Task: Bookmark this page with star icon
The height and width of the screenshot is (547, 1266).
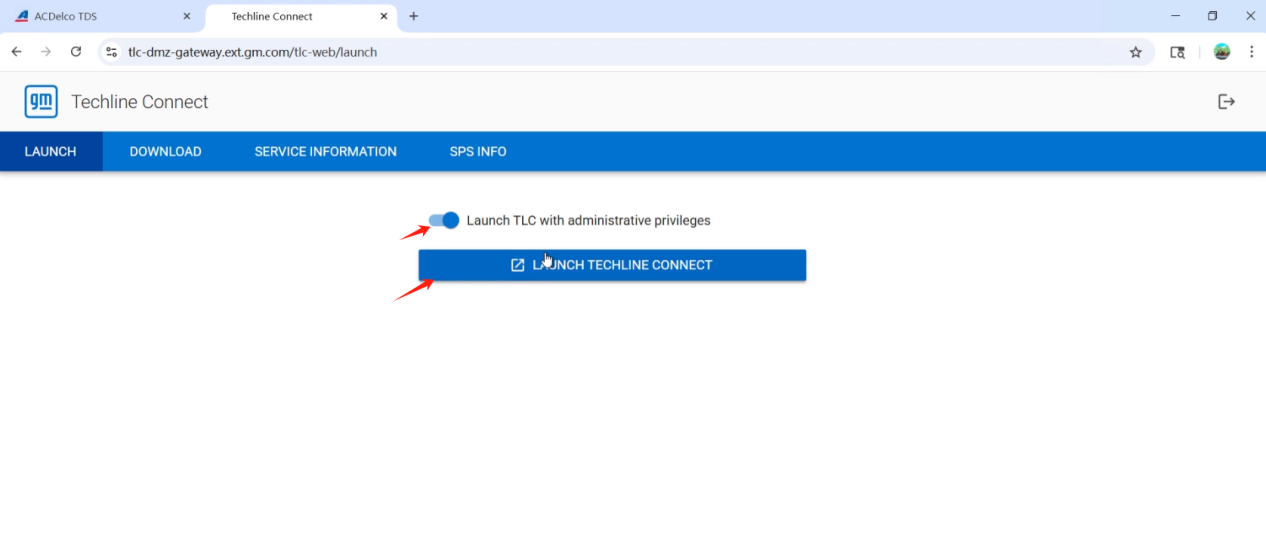Action: click(x=1135, y=52)
